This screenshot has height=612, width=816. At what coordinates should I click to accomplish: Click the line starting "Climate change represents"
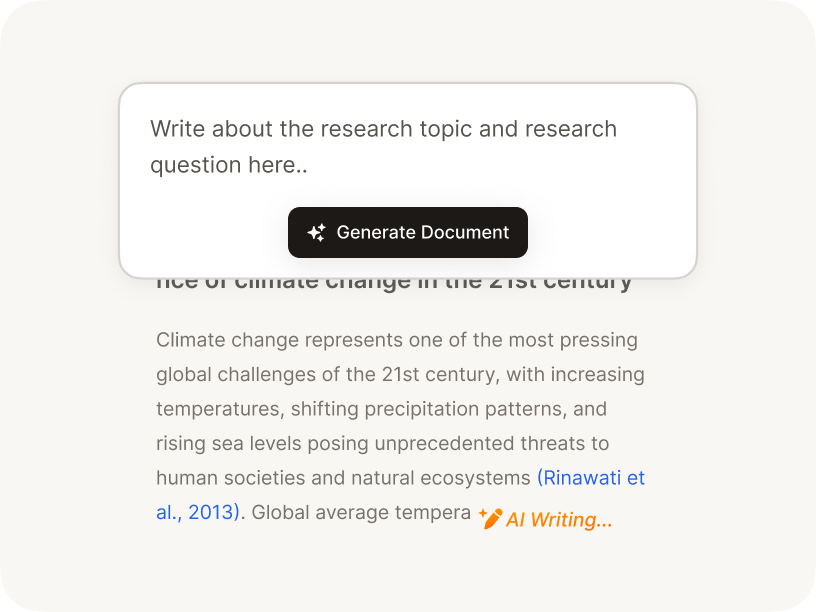pyautogui.click(x=396, y=340)
